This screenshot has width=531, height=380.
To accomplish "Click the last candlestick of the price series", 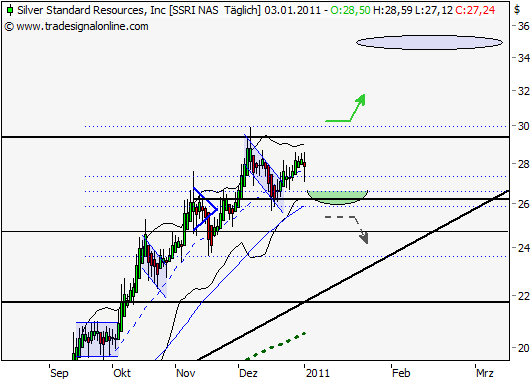I will point(305,165).
